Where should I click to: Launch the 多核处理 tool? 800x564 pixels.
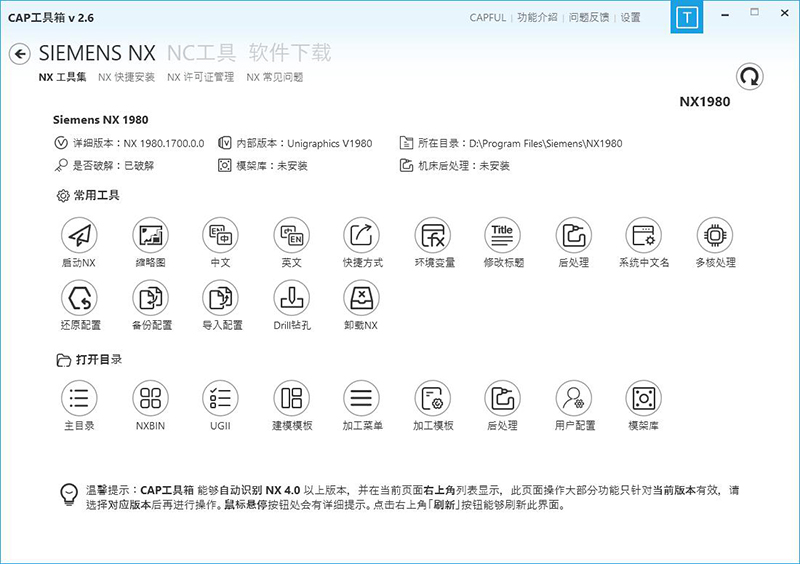[714, 236]
